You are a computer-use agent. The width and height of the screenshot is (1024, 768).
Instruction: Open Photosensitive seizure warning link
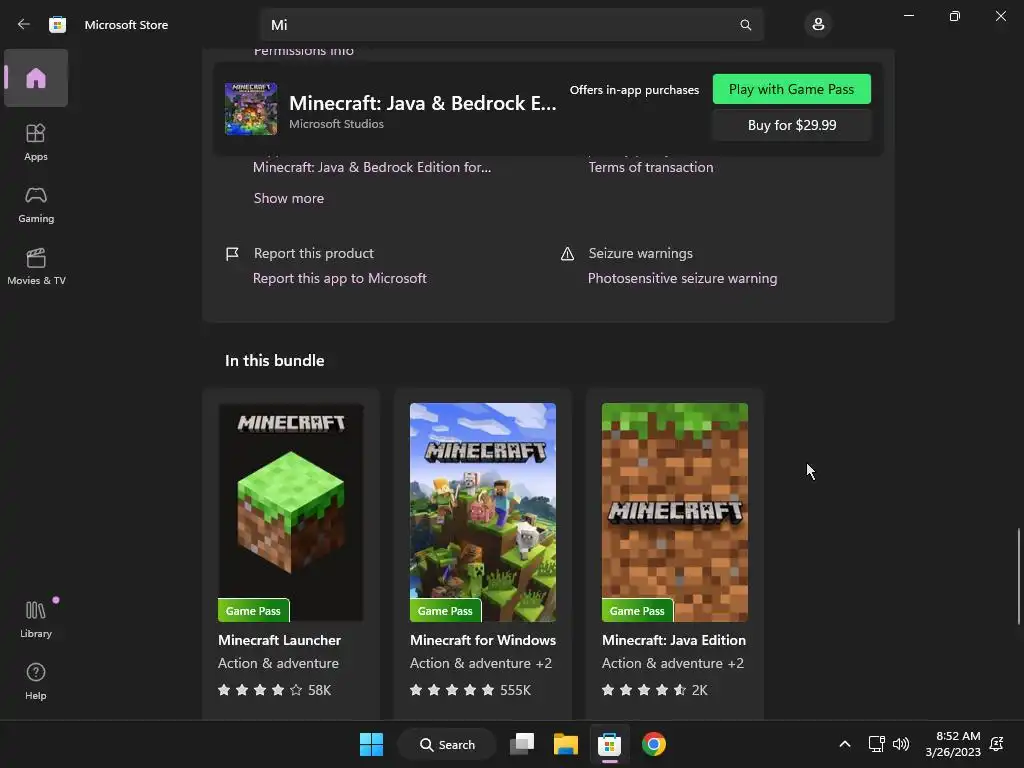(x=682, y=278)
